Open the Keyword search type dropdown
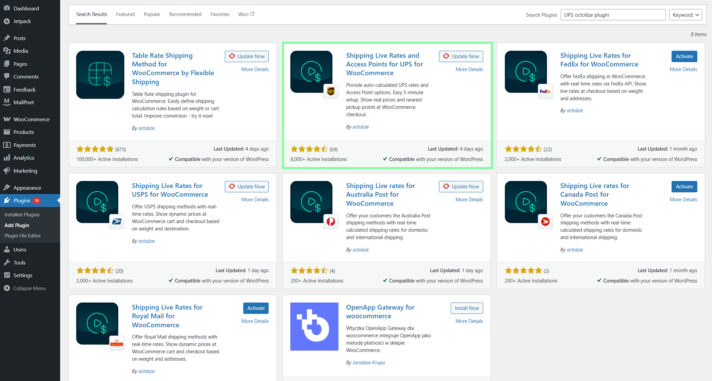This screenshot has height=381, width=712. pos(686,15)
